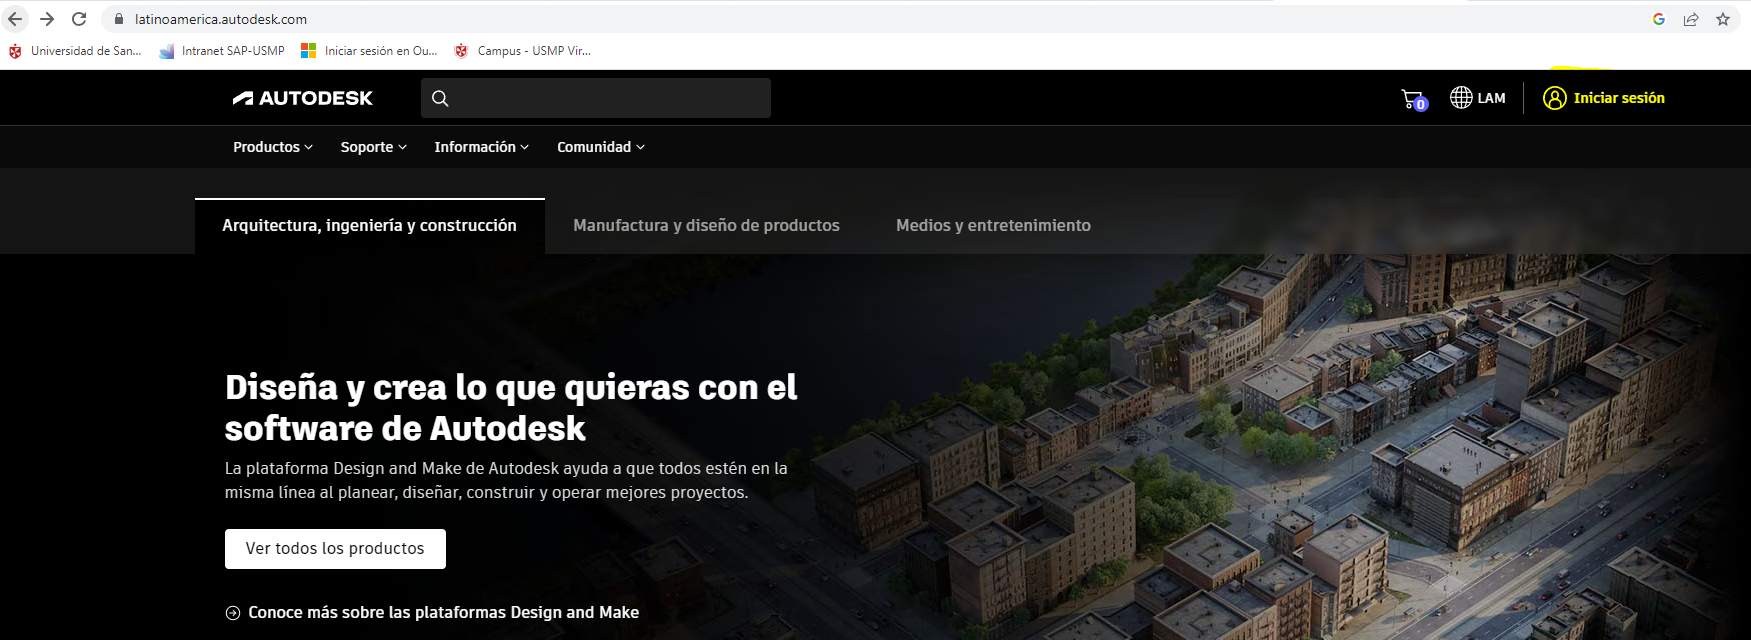Open the shopping cart icon

click(1414, 99)
